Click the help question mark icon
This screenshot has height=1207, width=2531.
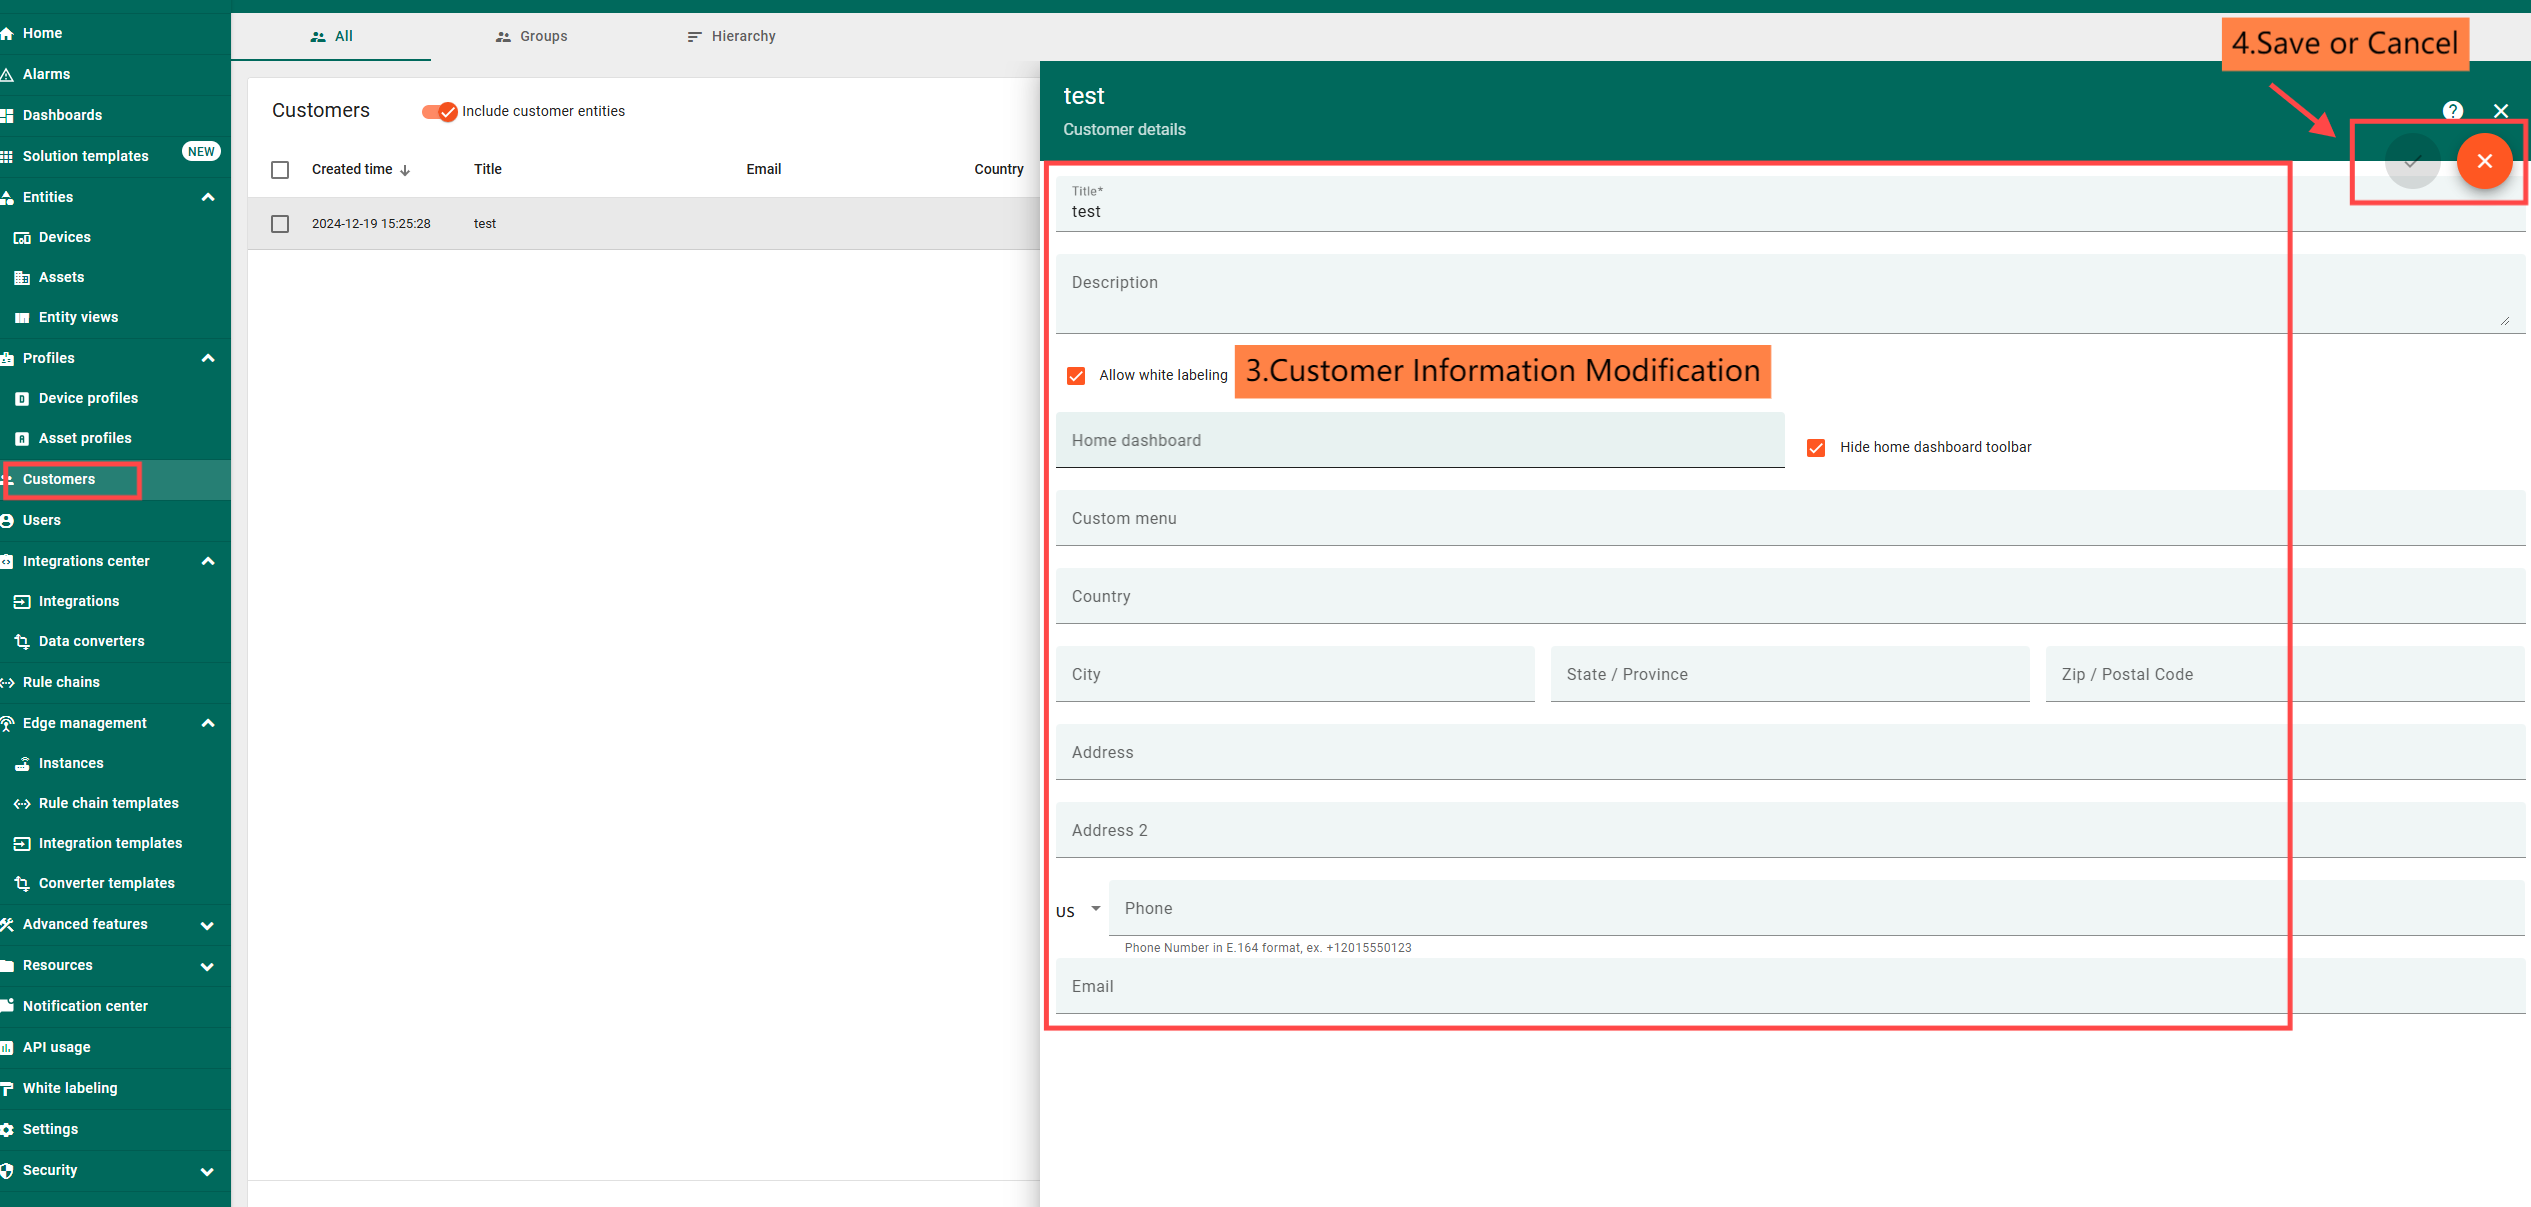pyautogui.click(x=2452, y=111)
